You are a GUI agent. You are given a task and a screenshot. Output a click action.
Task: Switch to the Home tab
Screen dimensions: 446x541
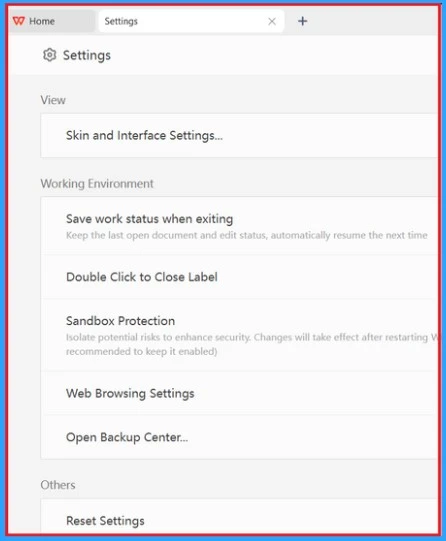click(x=51, y=21)
